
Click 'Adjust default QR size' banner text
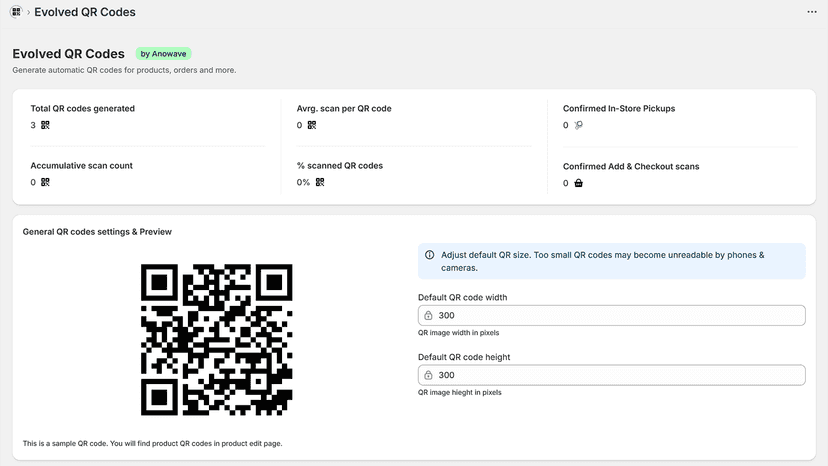point(603,261)
